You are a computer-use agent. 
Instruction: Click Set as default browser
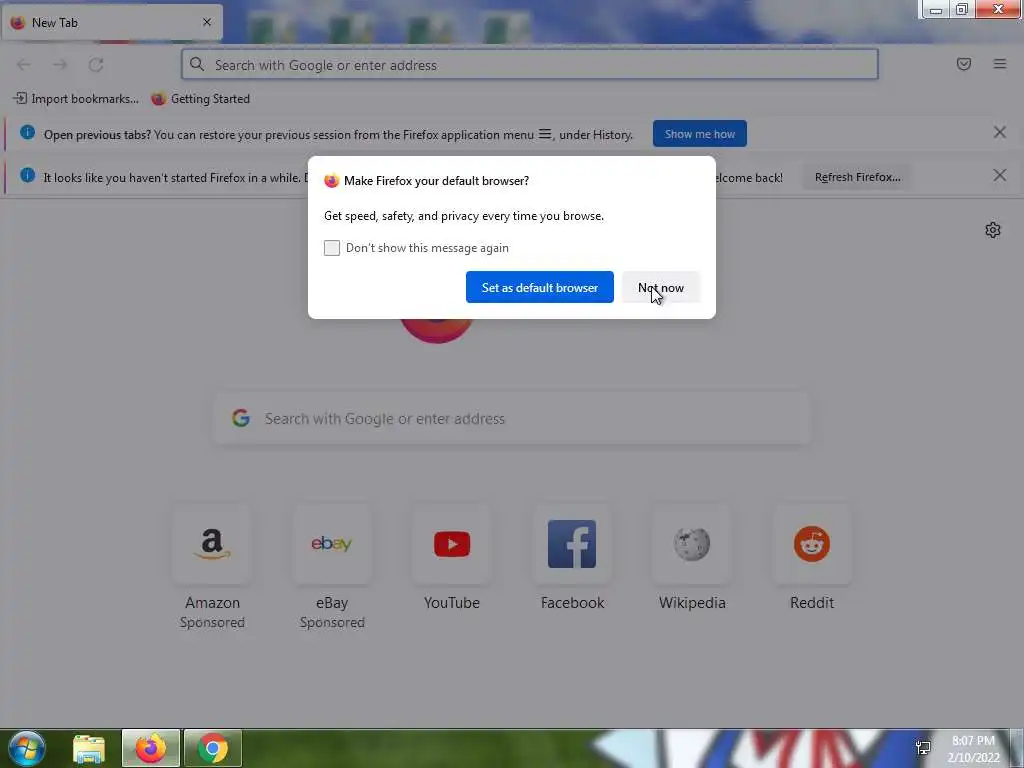(539, 287)
